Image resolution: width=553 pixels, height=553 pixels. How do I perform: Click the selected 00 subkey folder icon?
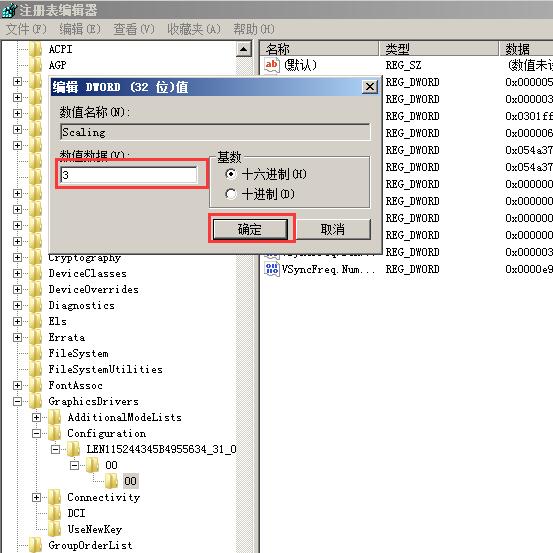(111, 481)
